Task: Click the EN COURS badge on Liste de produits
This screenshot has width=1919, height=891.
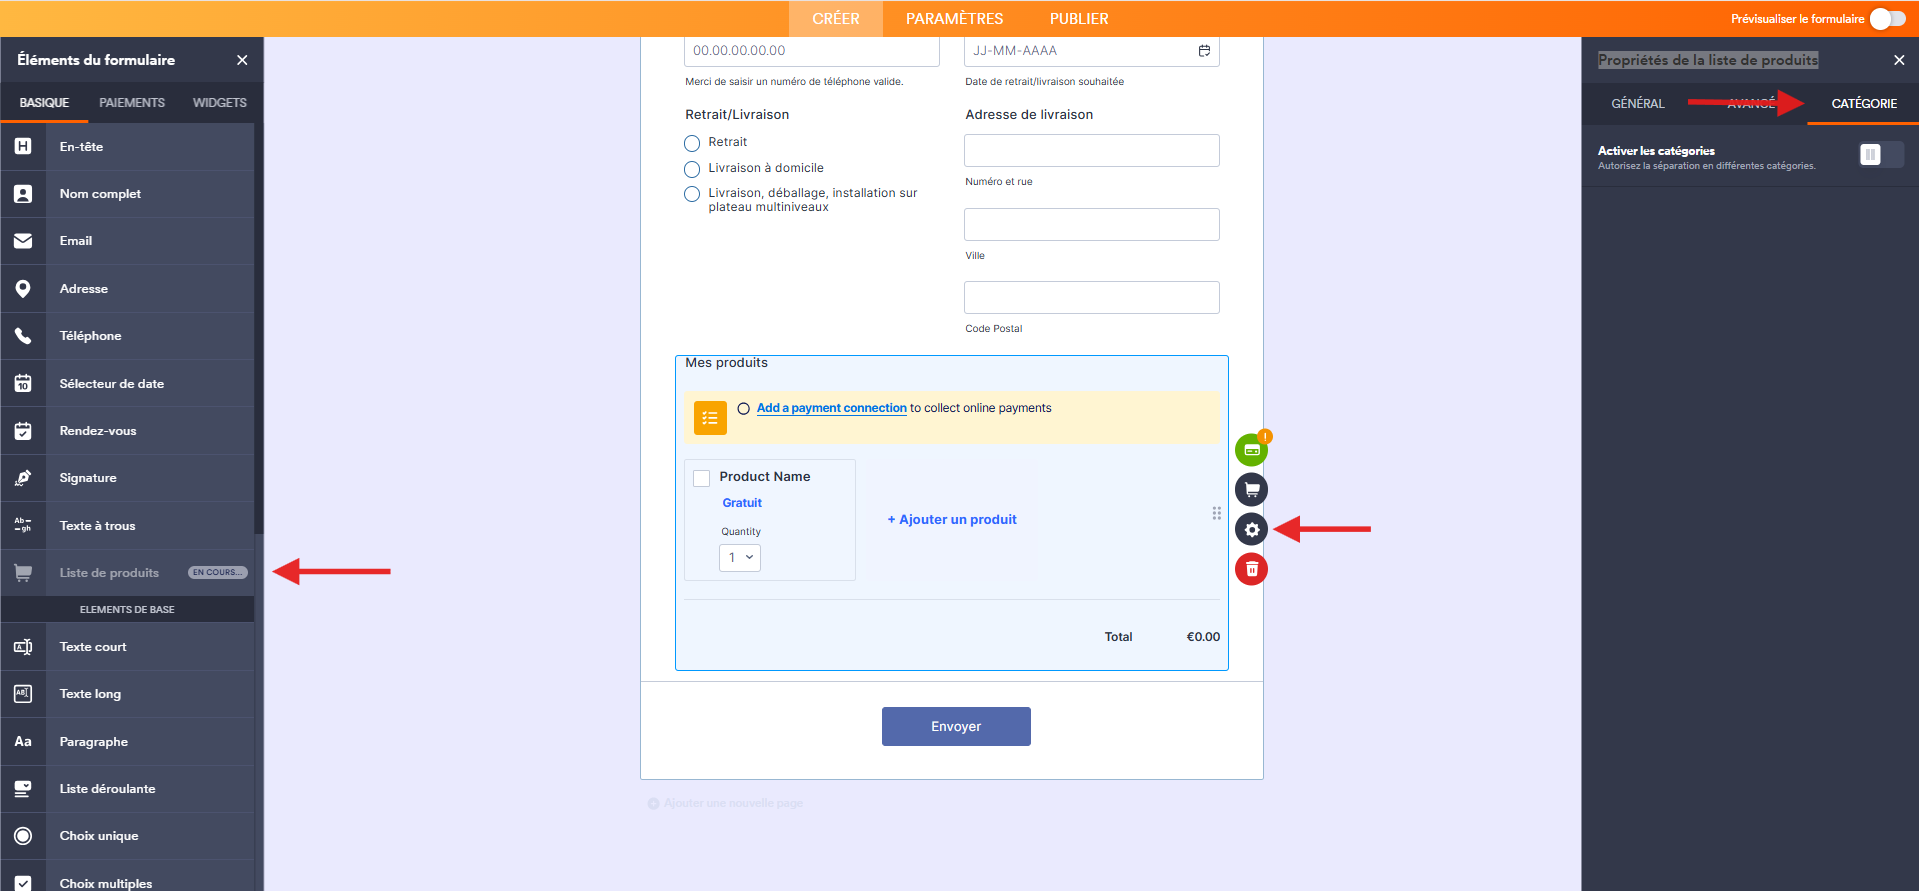Action: 217,573
